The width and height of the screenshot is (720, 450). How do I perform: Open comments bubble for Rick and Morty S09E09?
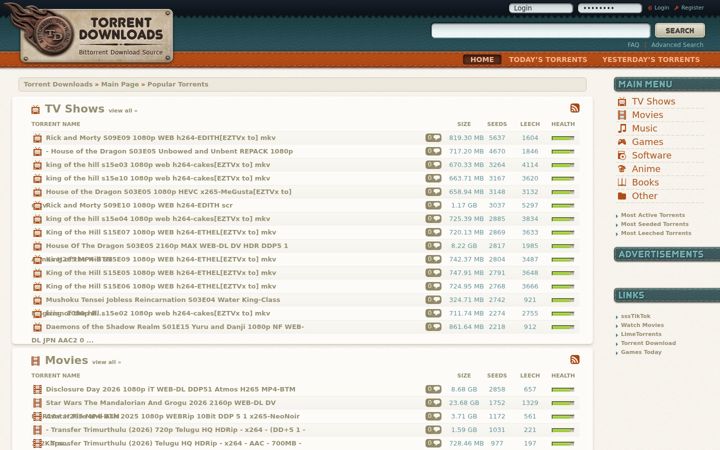click(x=433, y=138)
